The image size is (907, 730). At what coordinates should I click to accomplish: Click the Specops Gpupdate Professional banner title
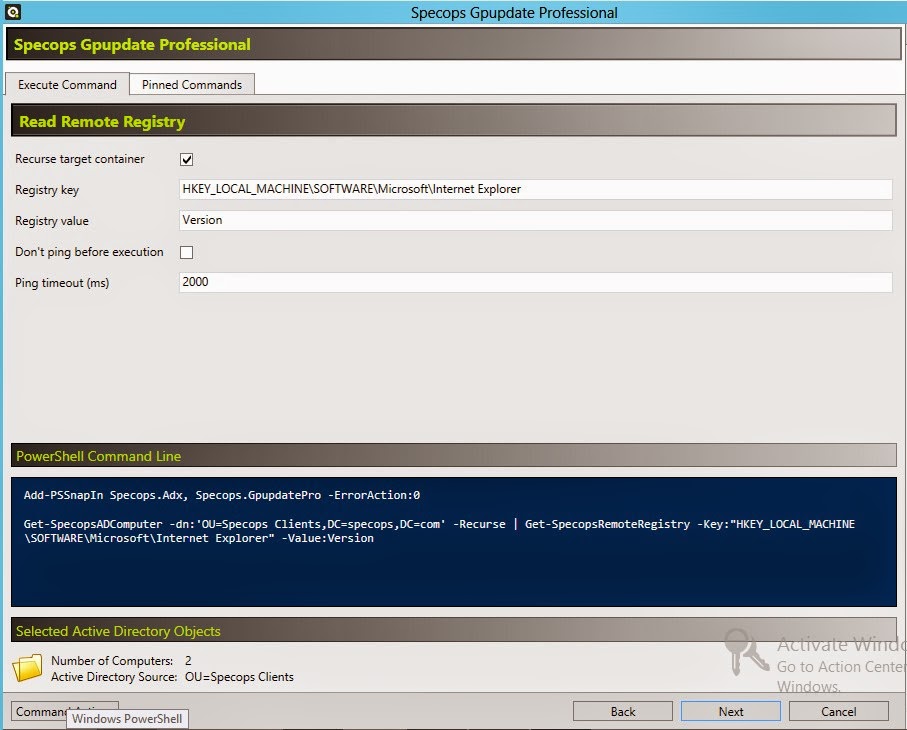coord(132,45)
